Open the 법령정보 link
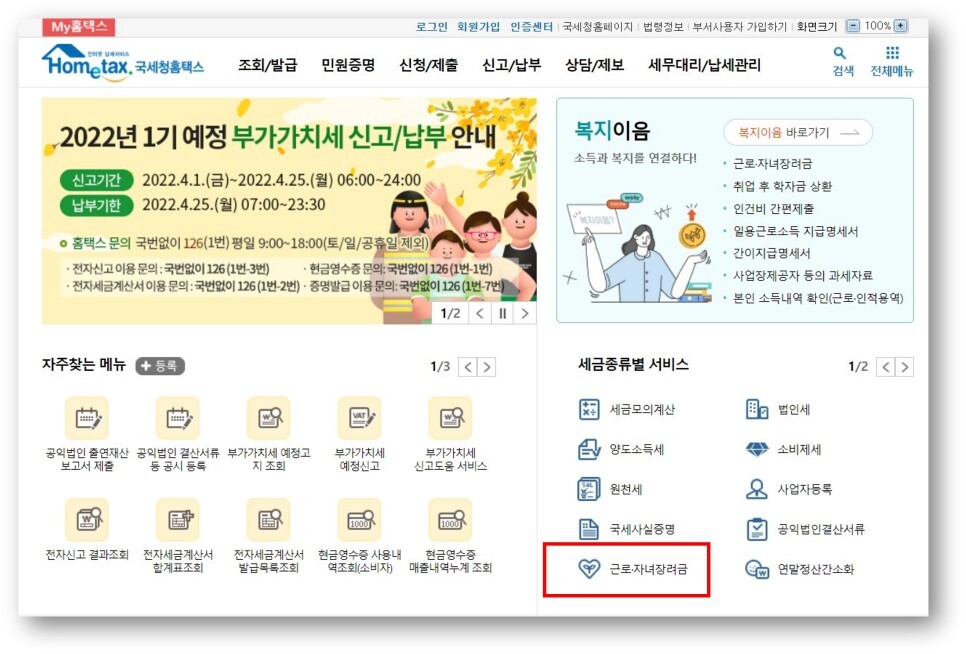Screen dimensions: 966x654 (x=664, y=26)
